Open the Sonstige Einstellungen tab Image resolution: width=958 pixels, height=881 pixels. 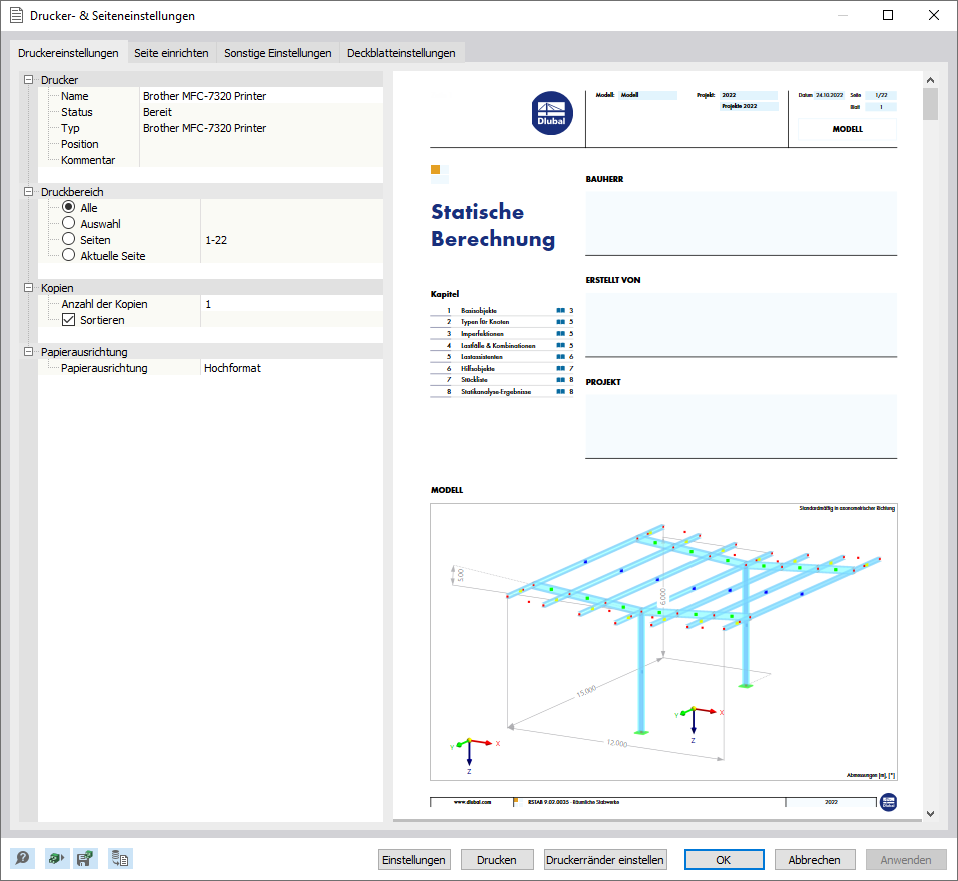click(277, 53)
